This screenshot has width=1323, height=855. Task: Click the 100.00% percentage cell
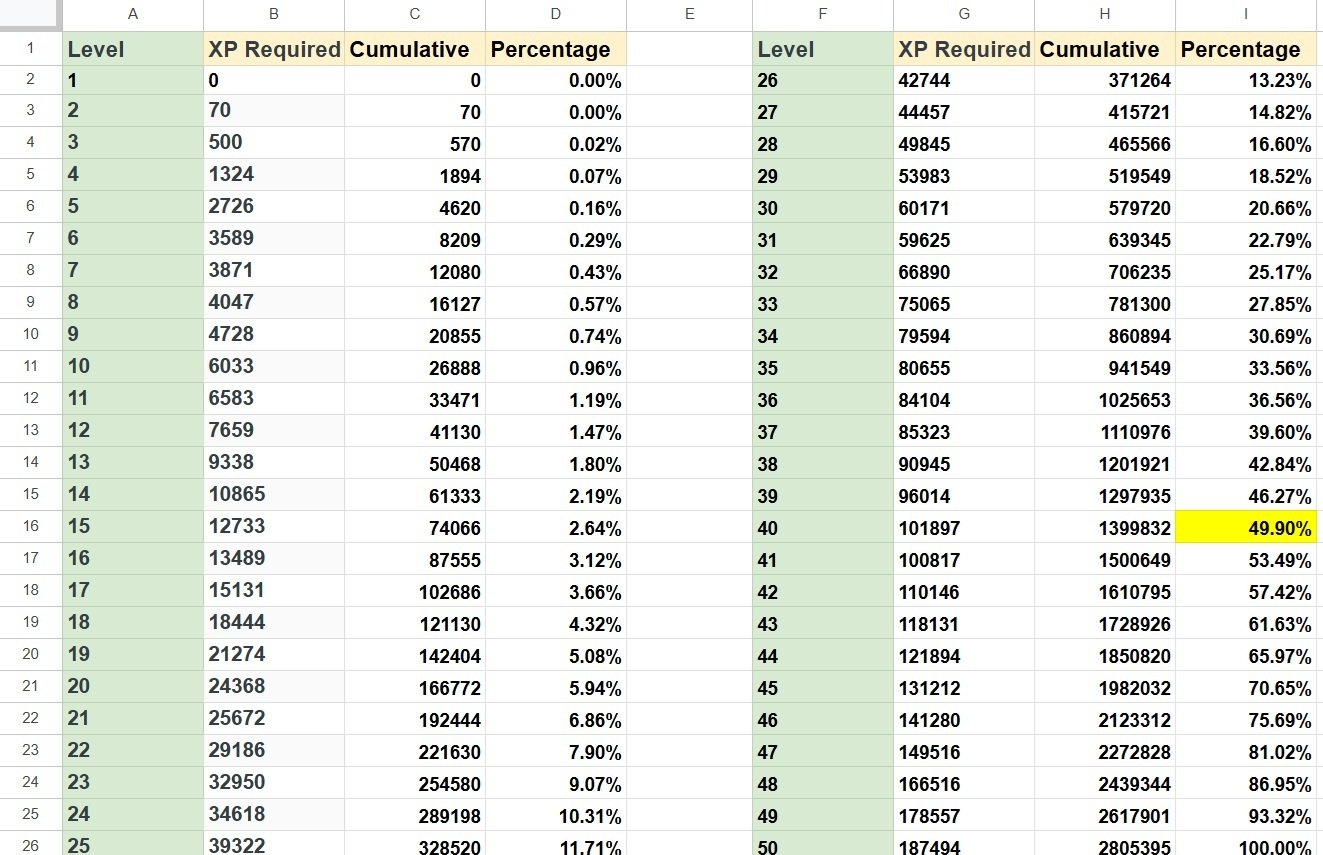click(x=1246, y=844)
